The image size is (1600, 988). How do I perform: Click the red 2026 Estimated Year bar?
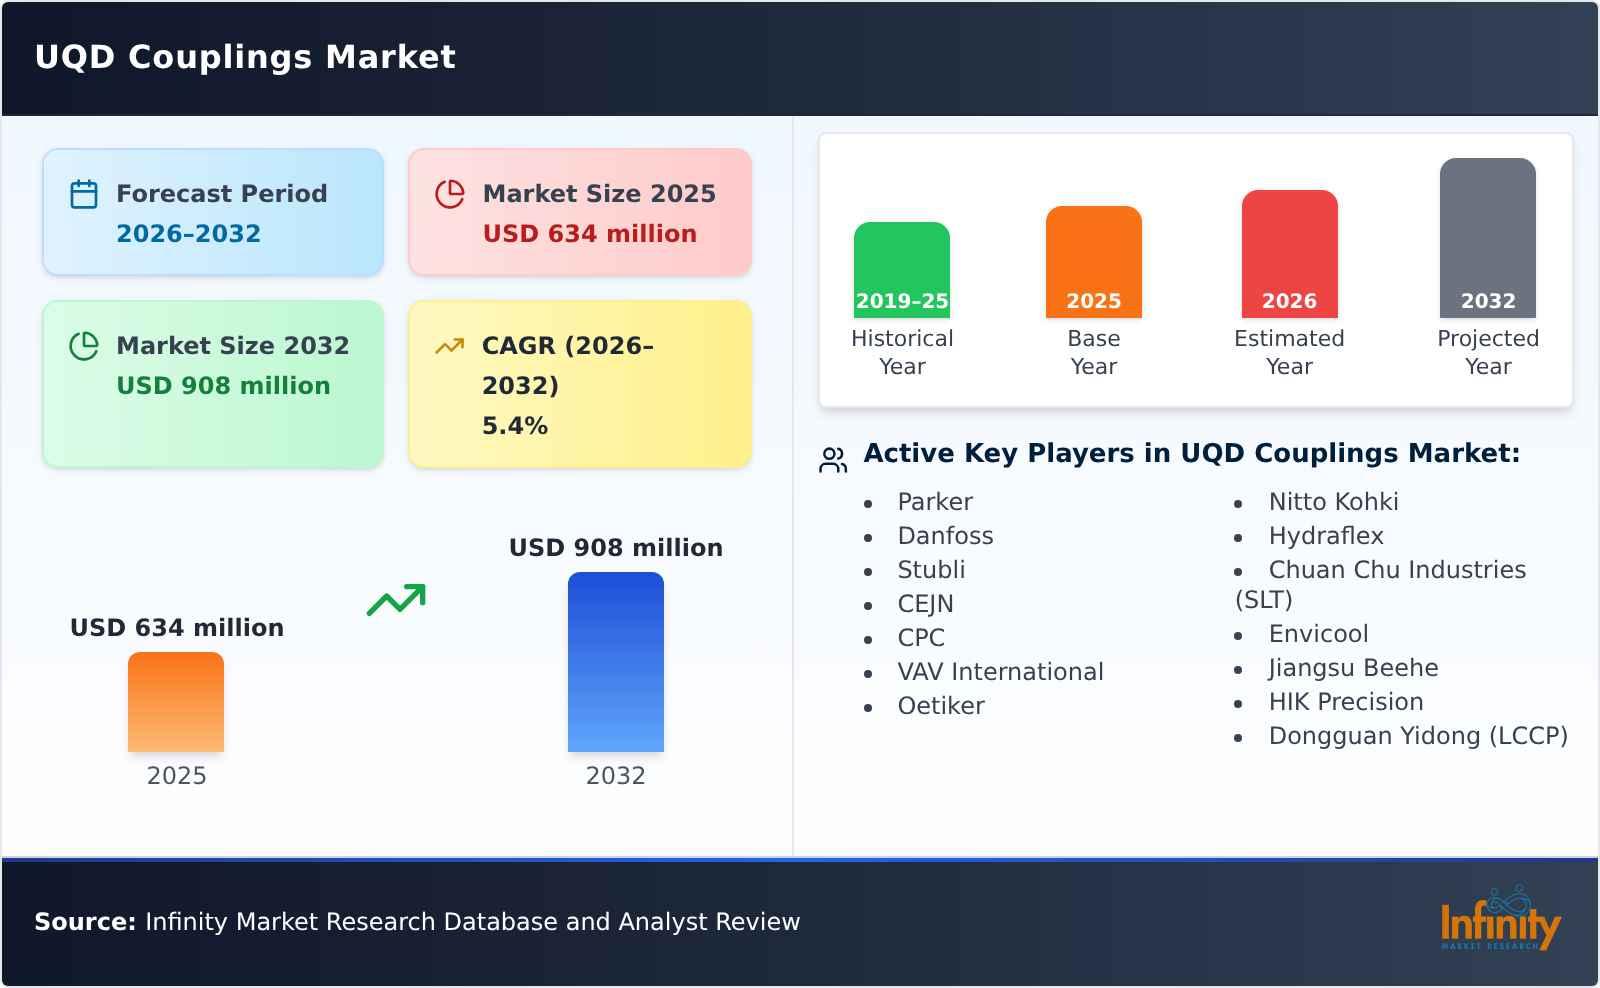pos(1289,254)
